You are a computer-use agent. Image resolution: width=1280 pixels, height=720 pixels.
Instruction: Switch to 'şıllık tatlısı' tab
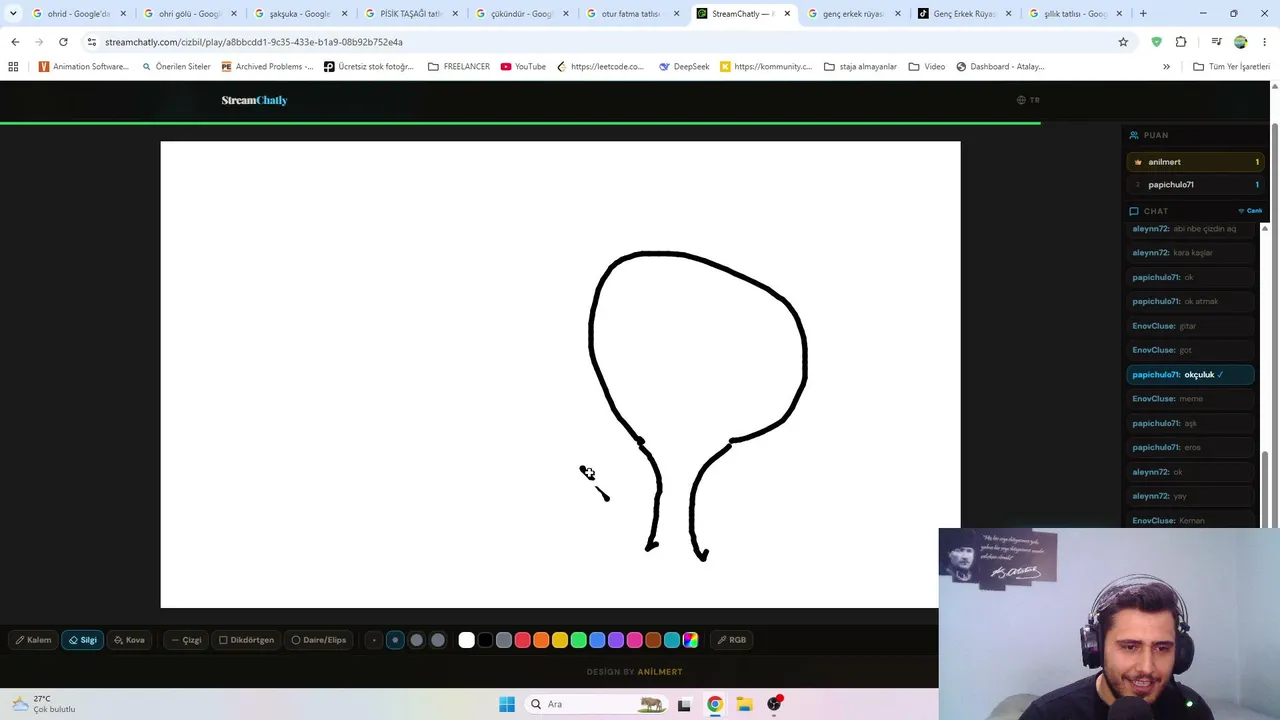point(1075,14)
